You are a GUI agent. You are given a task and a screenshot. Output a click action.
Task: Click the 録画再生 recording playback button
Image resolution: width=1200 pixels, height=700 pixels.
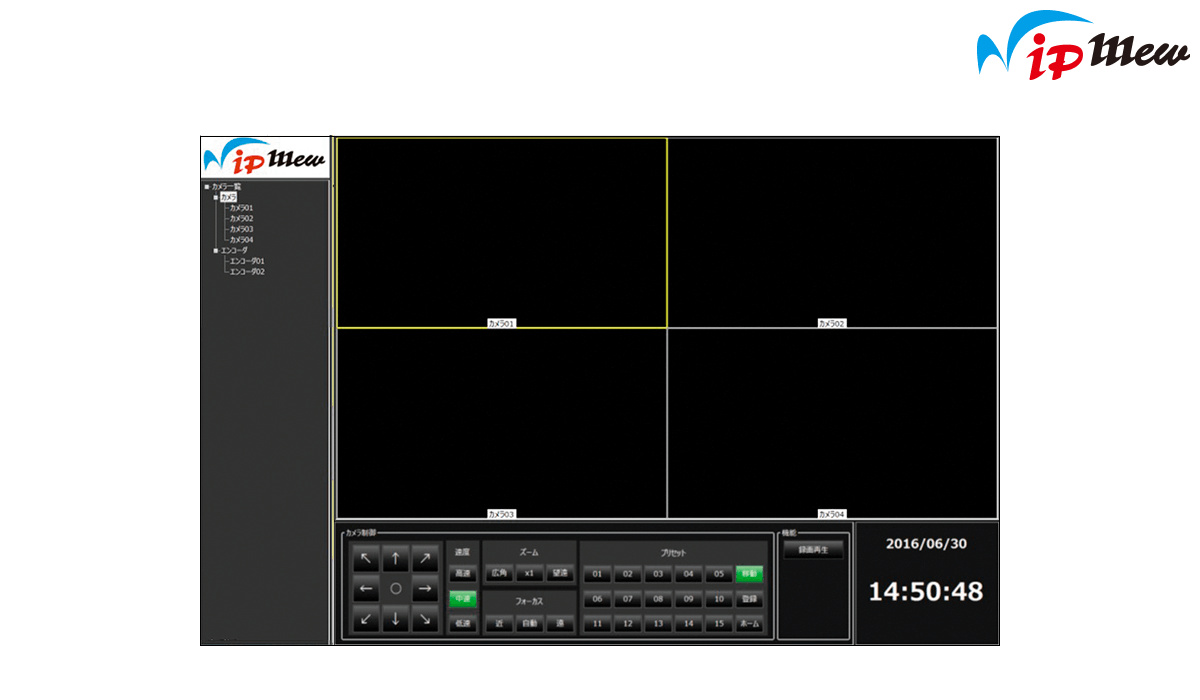point(813,550)
